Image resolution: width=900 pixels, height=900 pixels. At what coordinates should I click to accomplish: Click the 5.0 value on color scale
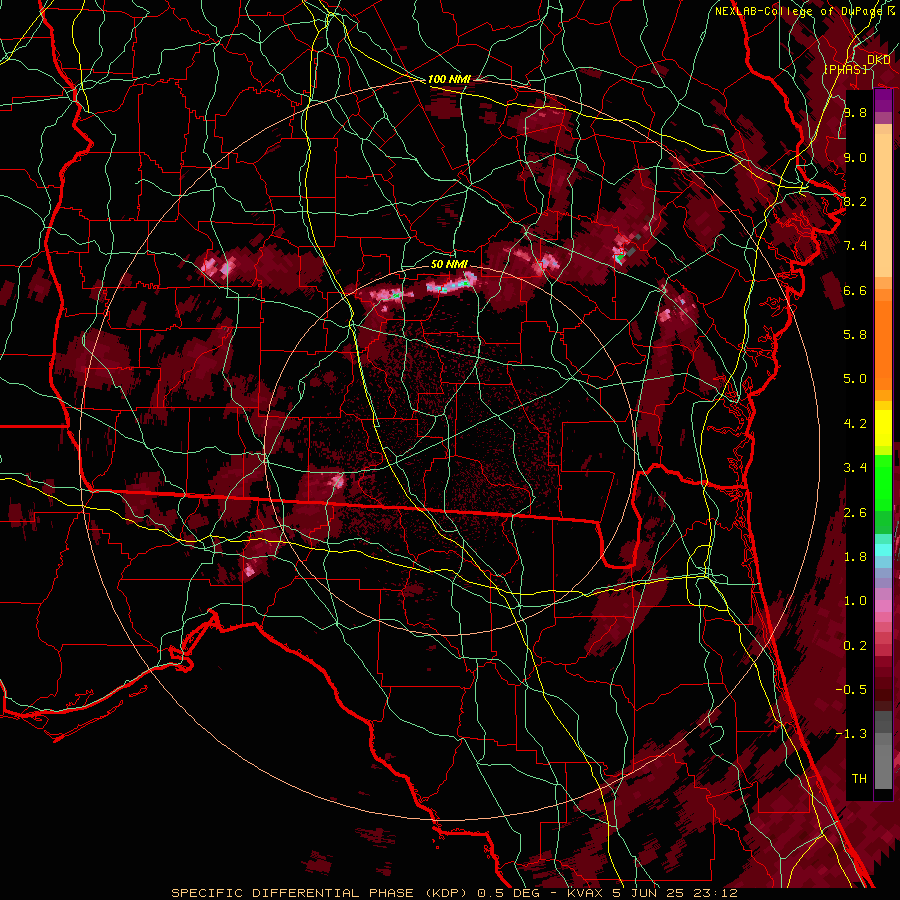click(855, 379)
